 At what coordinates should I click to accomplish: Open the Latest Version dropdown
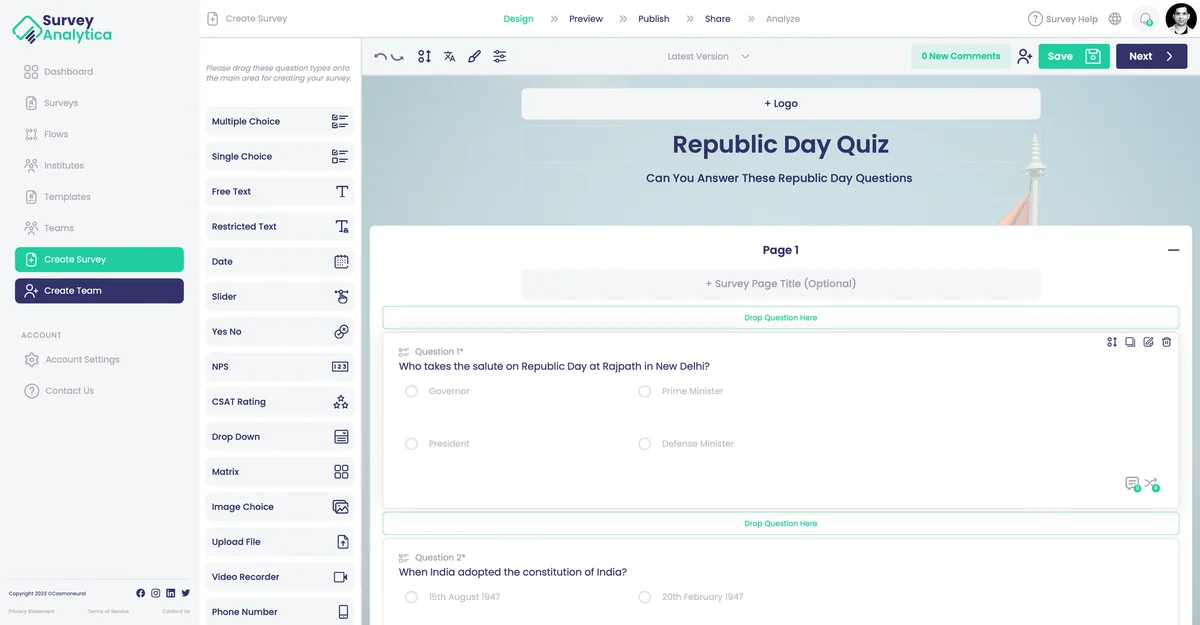pos(708,57)
